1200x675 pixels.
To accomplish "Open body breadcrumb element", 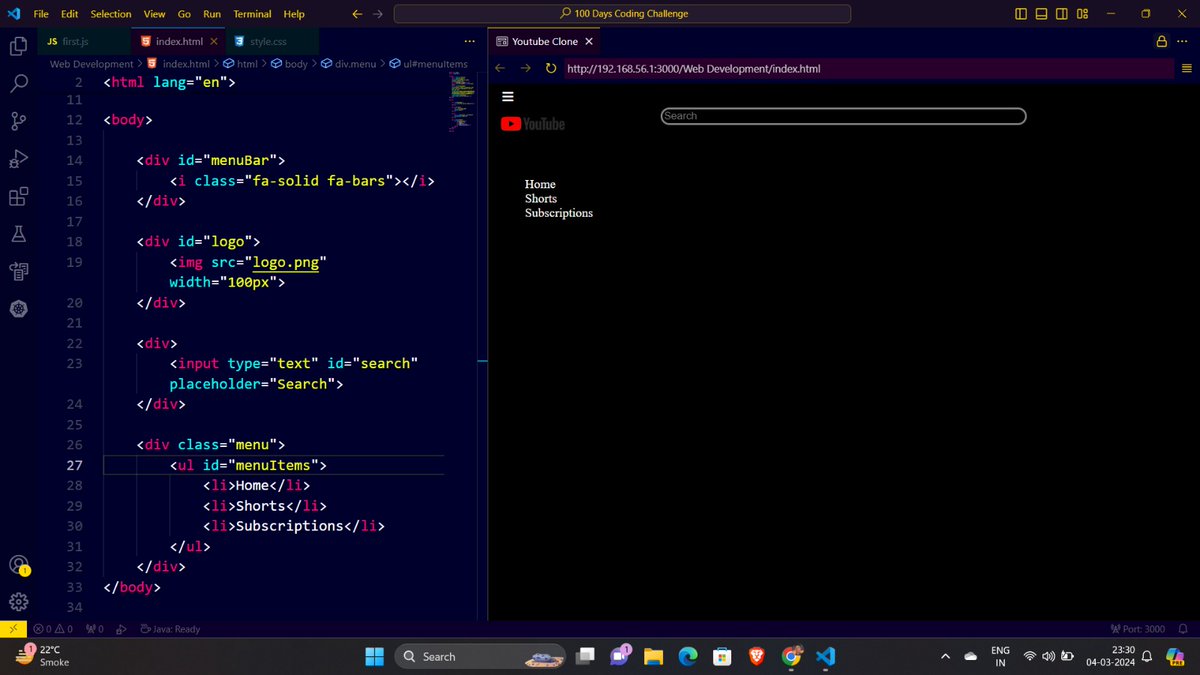I will pyautogui.click(x=288, y=64).
